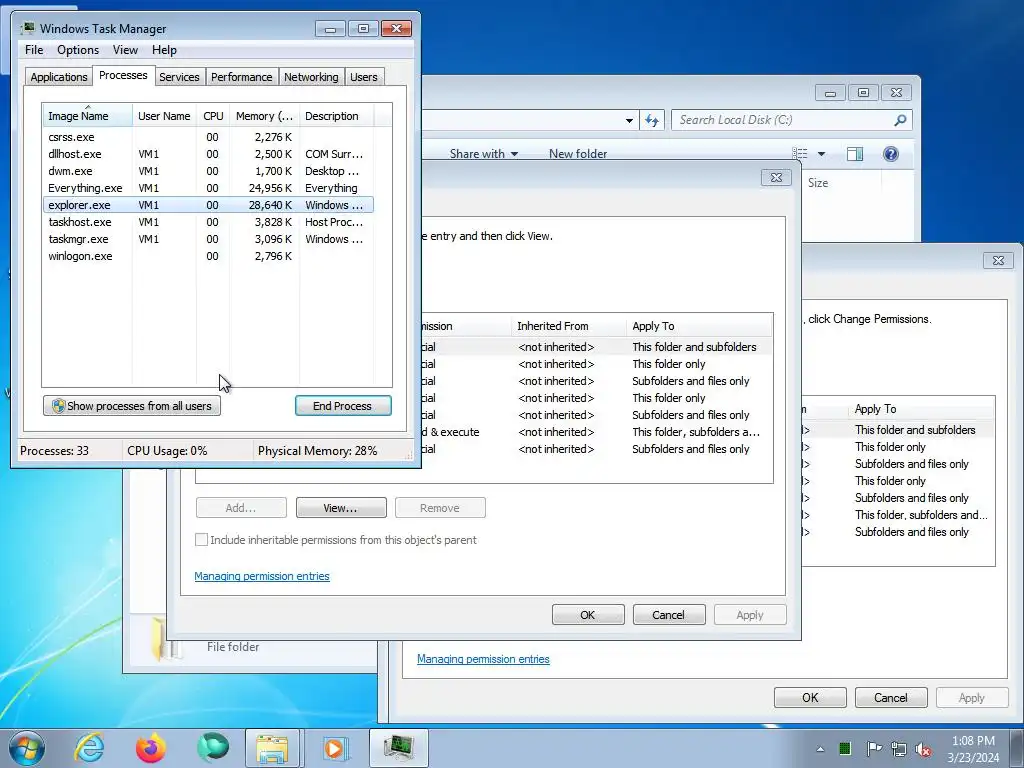Switch to the Networking tab
The height and width of the screenshot is (768, 1024).
tap(311, 76)
